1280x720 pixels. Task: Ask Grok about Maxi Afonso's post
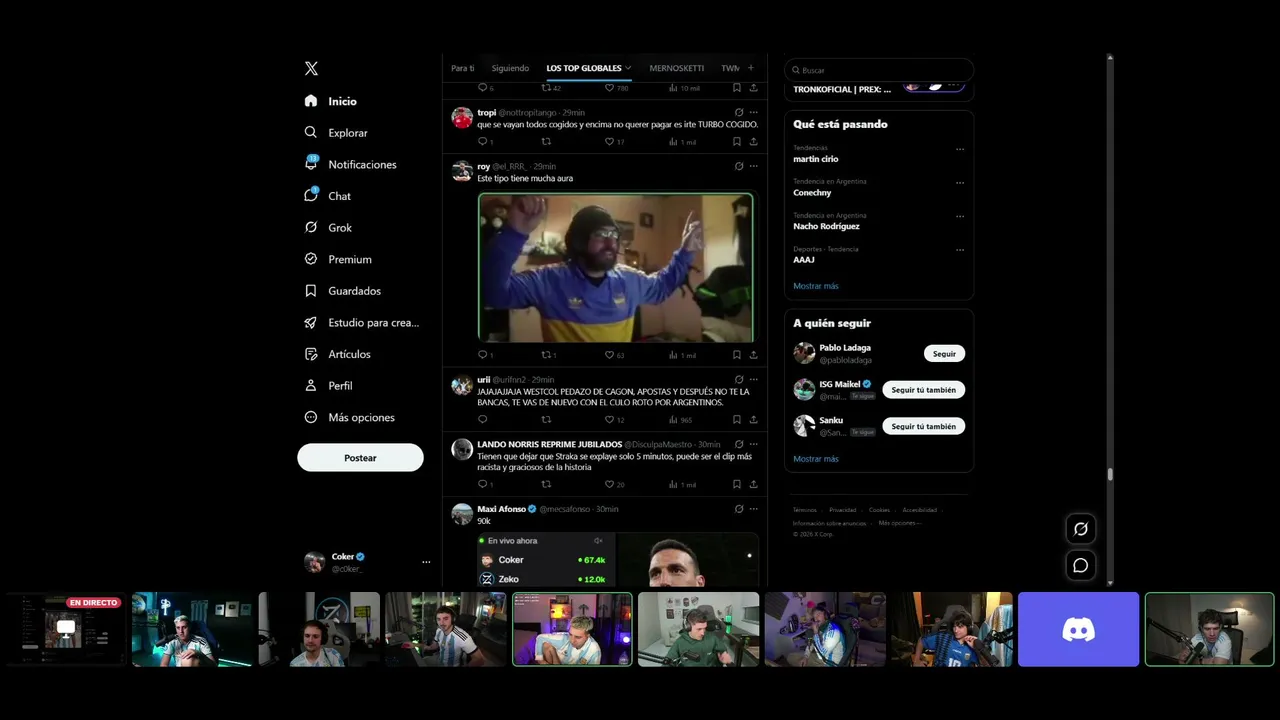pyautogui.click(x=739, y=509)
